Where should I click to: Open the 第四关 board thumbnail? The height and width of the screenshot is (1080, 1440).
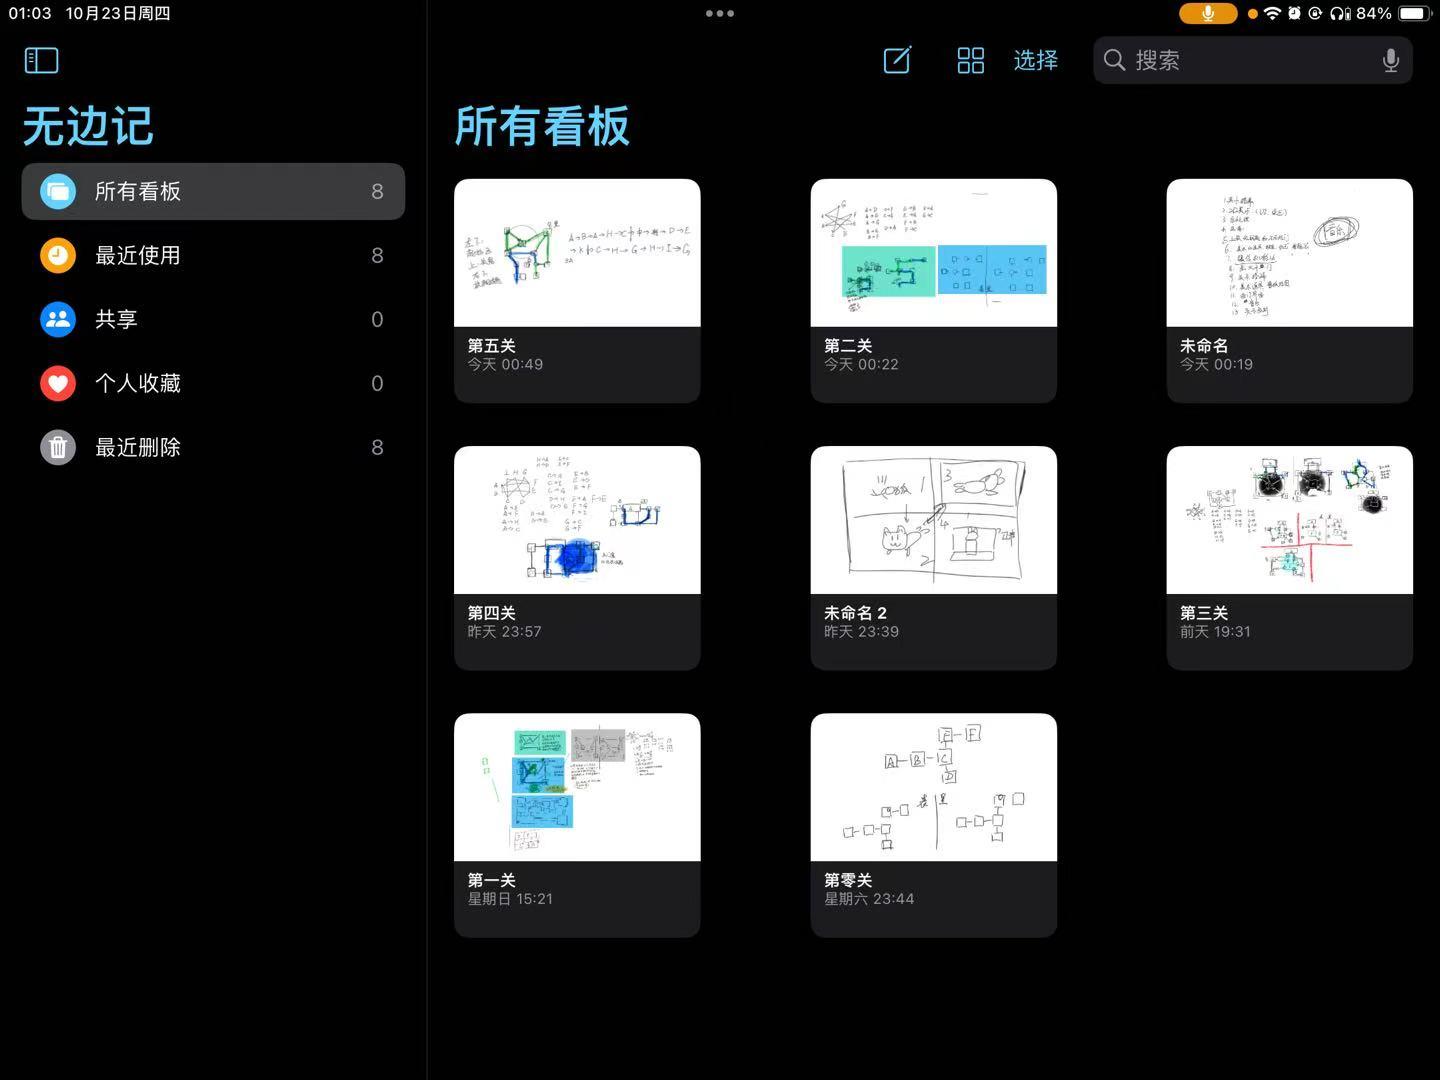point(577,520)
